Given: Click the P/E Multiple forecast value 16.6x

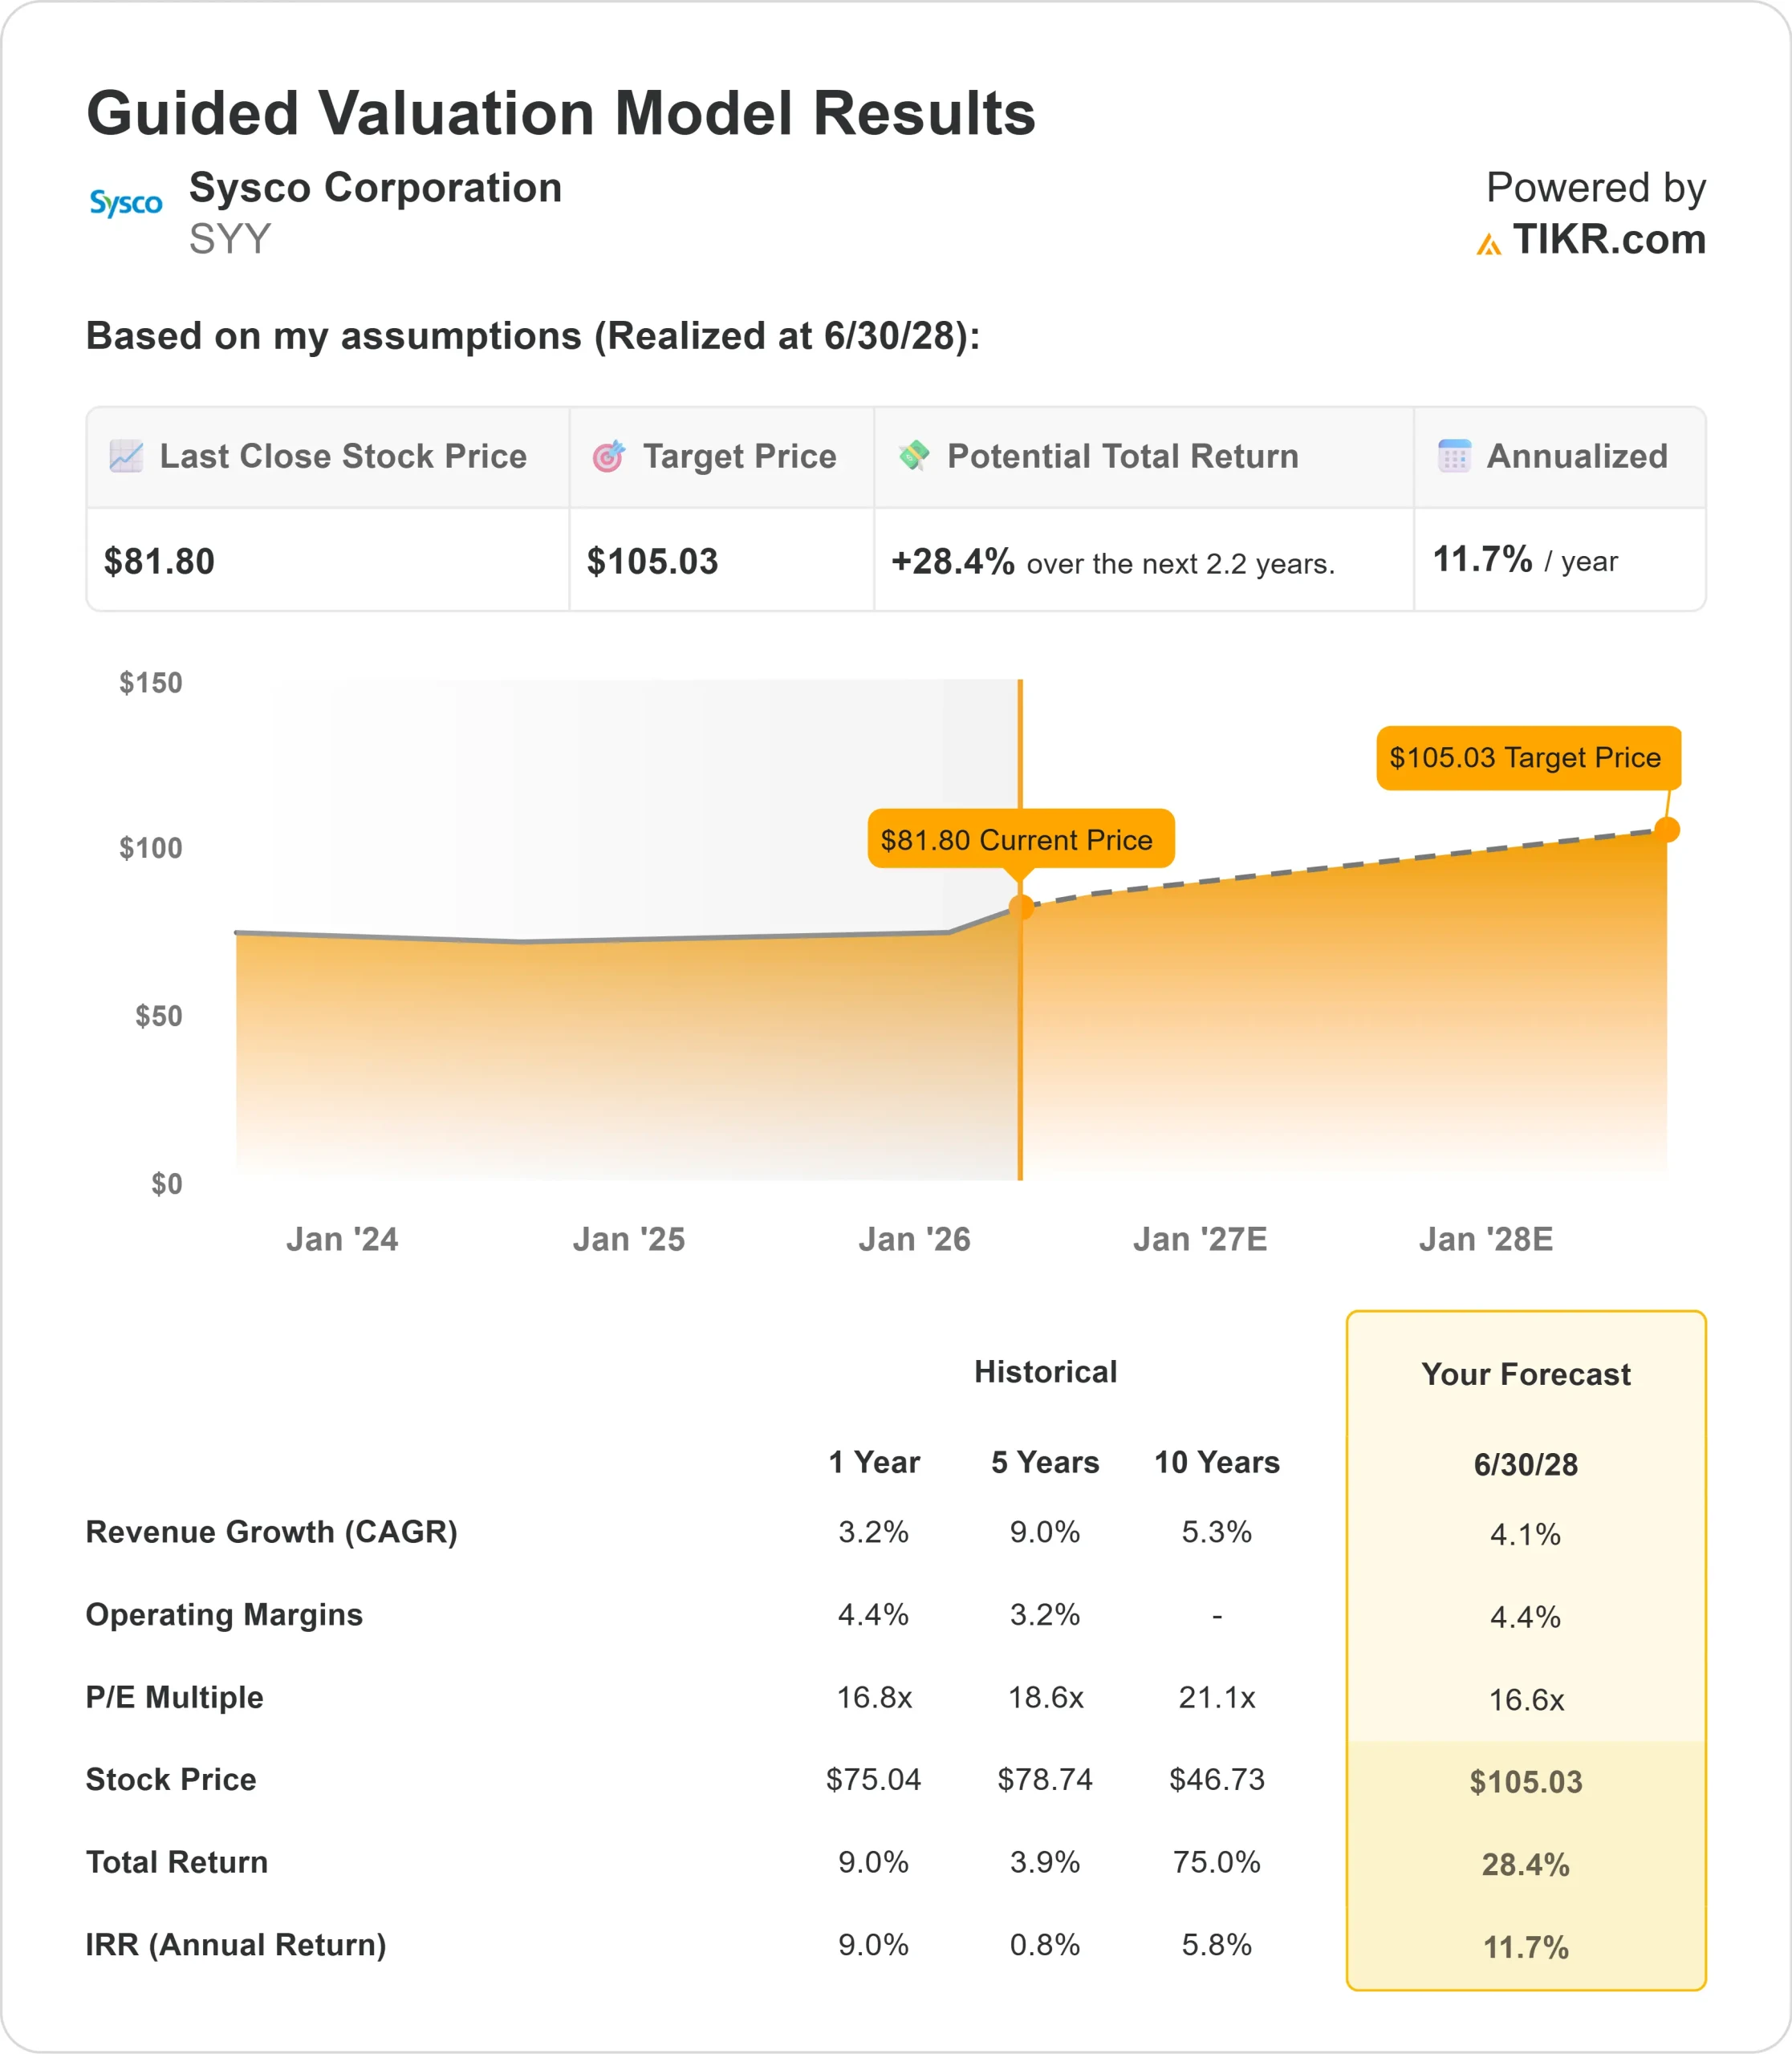Looking at the screenshot, I should coord(1525,1699).
